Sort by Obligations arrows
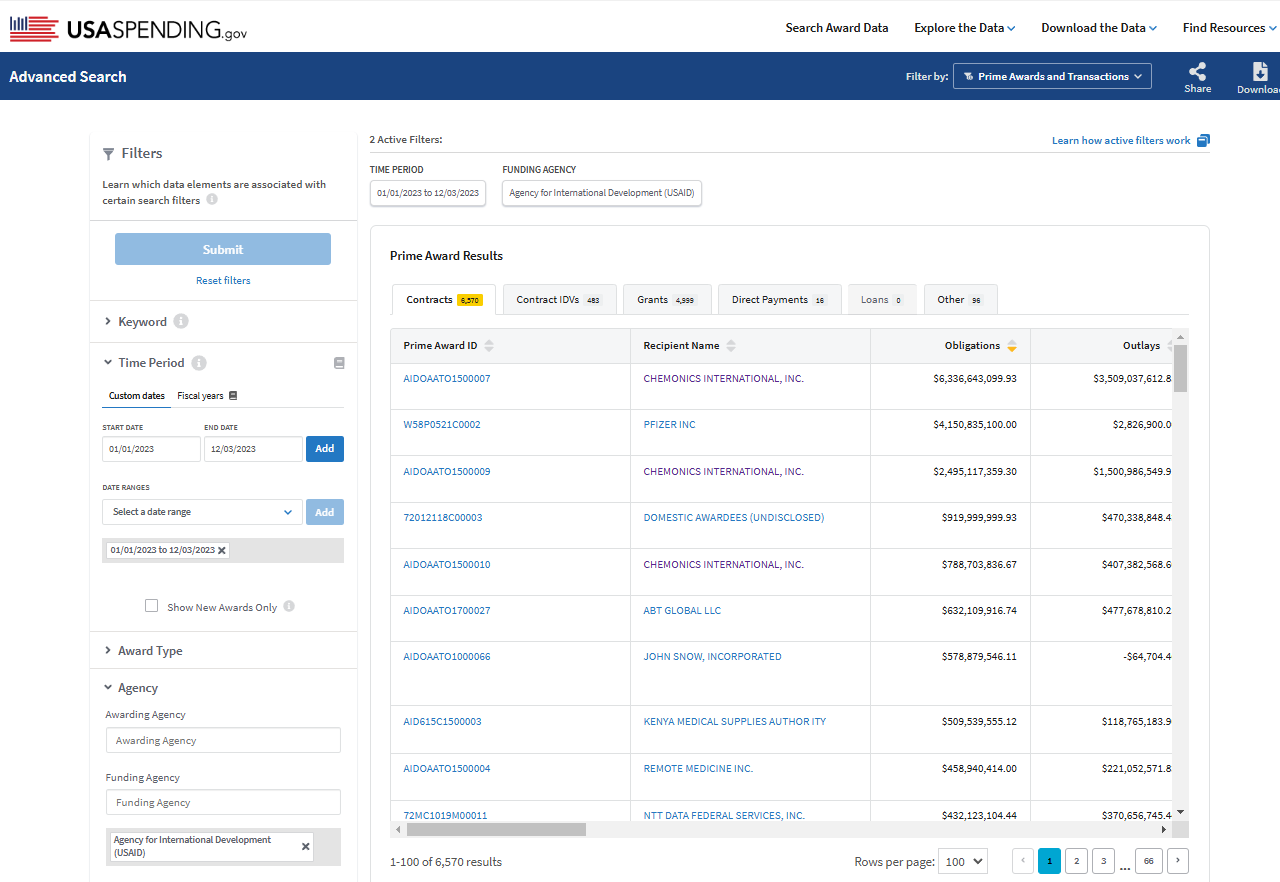Viewport: 1280px width, 882px height. pyautogui.click(x=1012, y=346)
